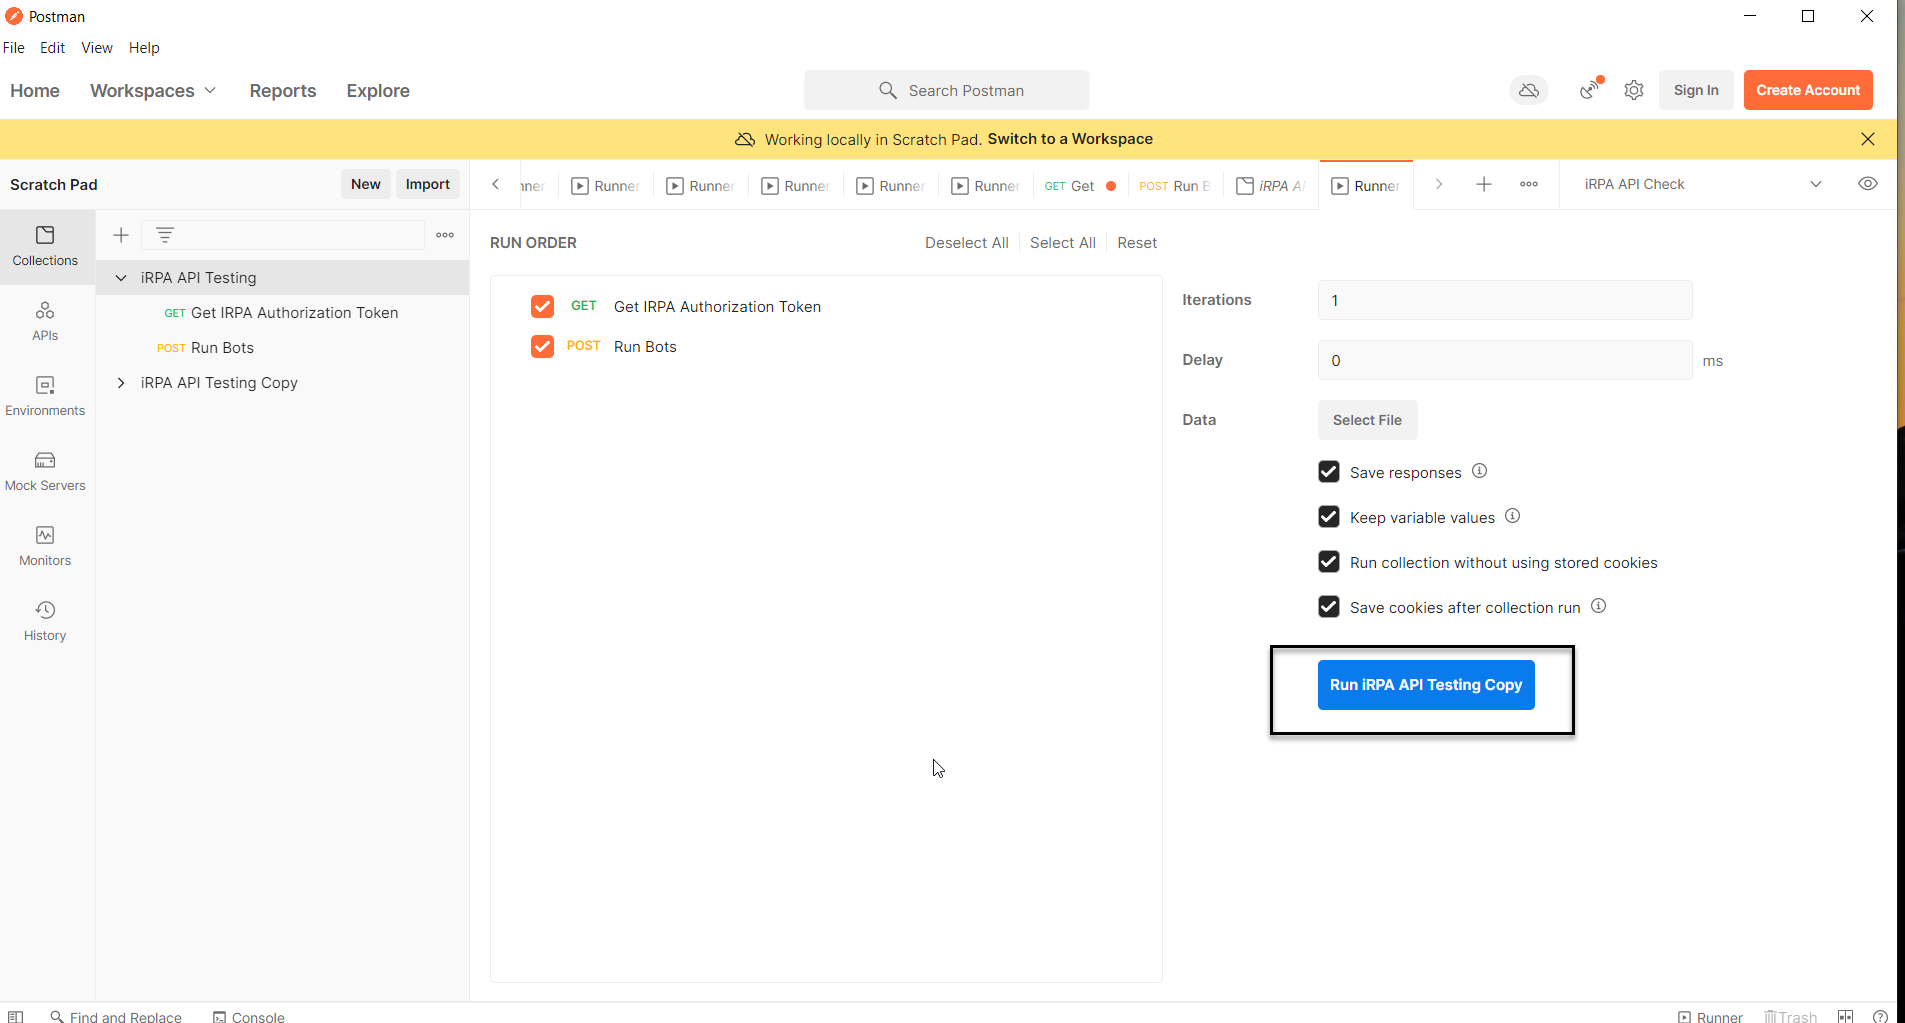
Task: Open the satellite capture requests icon
Action: [x=1590, y=90]
